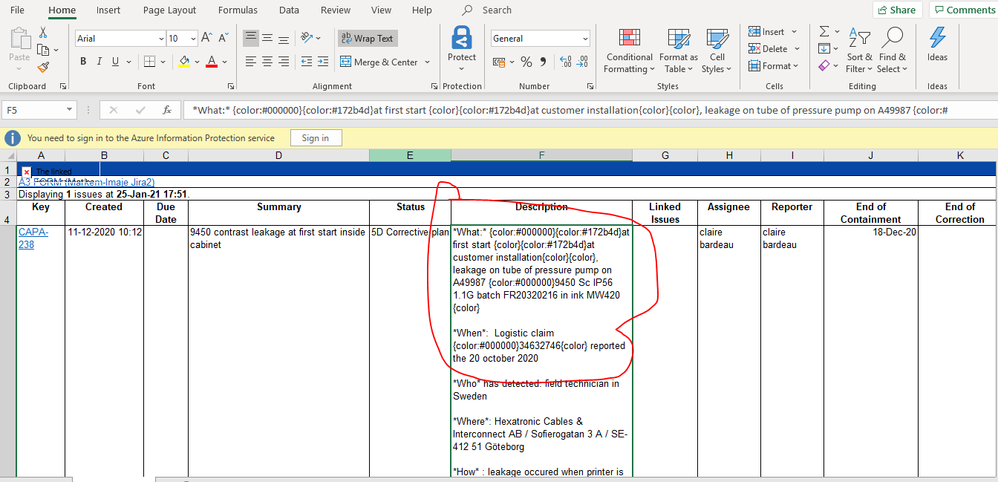Click the Cut scissors icon
Screen dimensions: 998x482
[43, 32]
